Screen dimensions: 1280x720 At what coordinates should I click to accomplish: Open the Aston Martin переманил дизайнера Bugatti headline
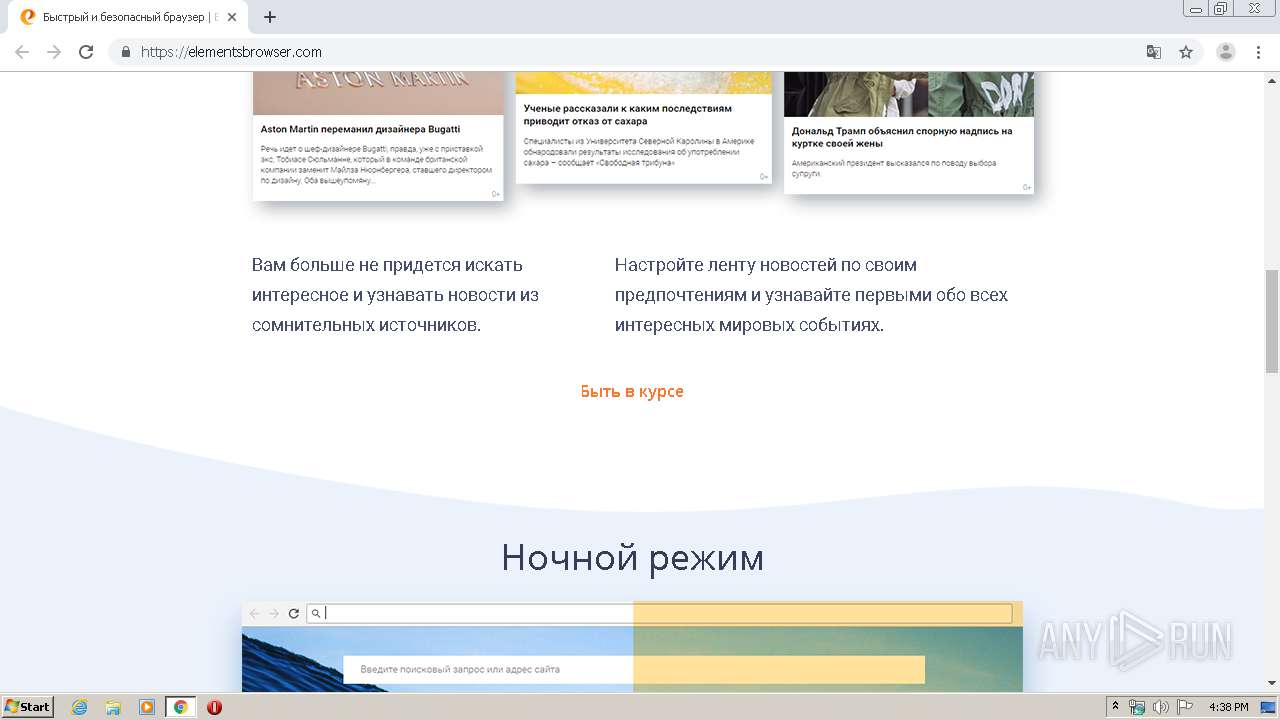tap(360, 129)
